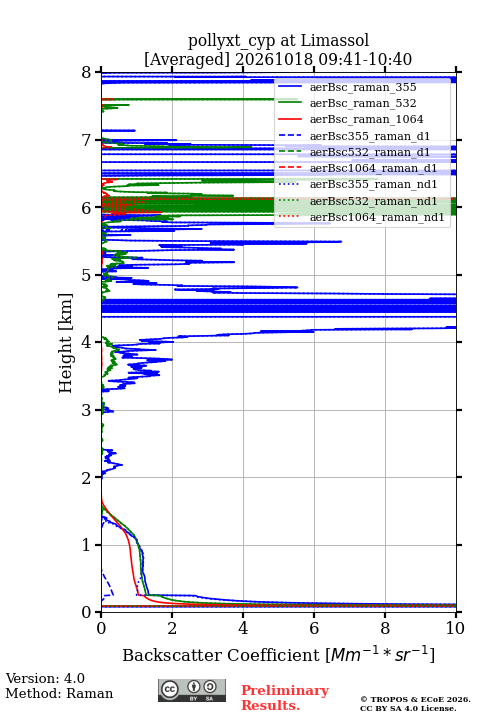Click the Creative Commons BY-SA badge
Screen dimensions: 480x720
(x=192, y=690)
